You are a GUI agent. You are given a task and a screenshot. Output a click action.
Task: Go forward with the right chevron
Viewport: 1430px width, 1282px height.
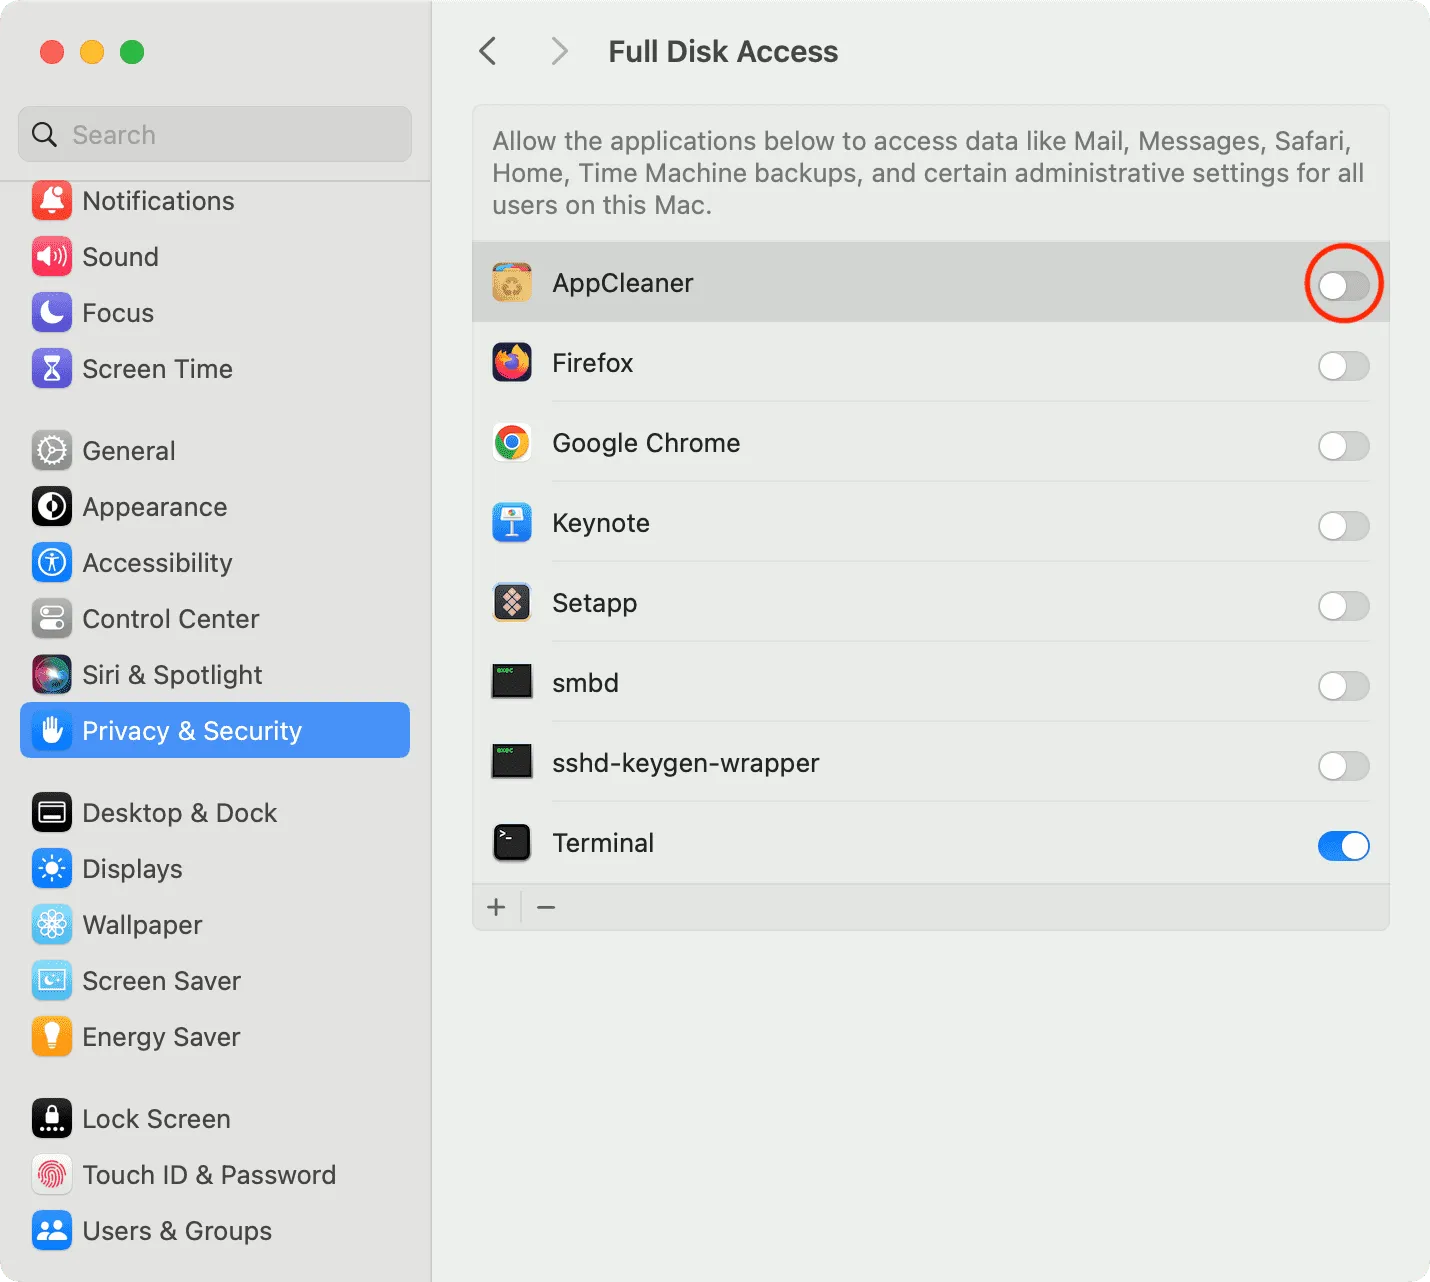pos(559,51)
